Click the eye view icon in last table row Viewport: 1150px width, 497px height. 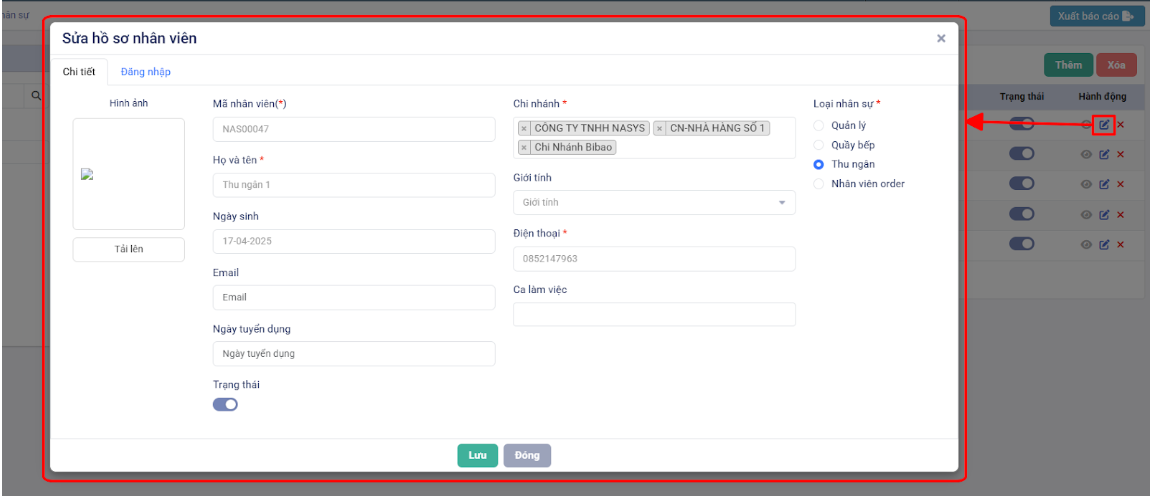pos(1086,245)
